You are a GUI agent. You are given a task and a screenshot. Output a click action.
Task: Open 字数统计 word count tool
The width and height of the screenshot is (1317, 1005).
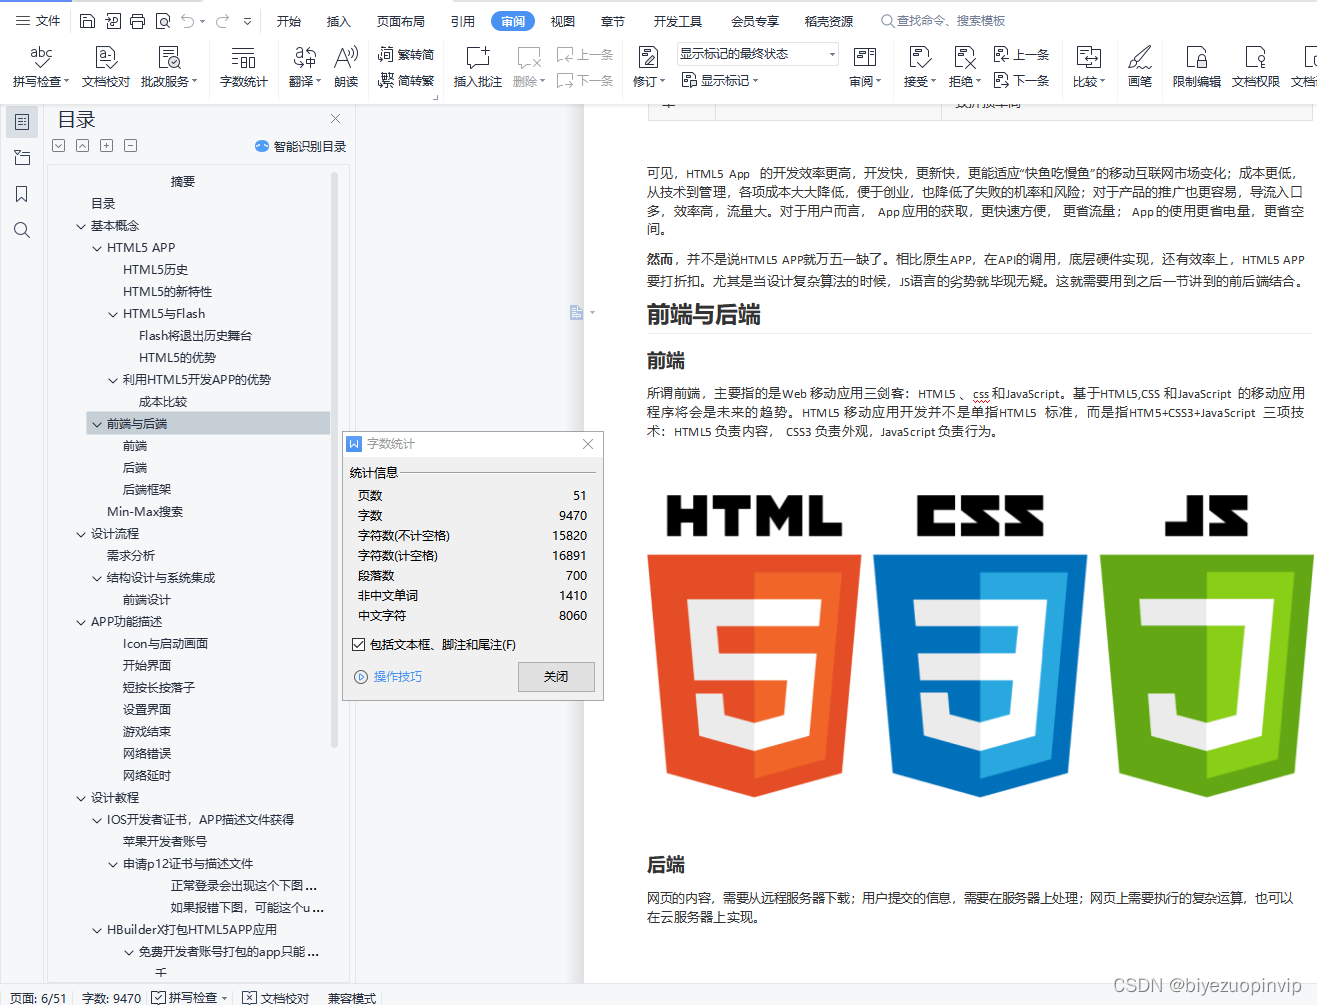click(244, 67)
